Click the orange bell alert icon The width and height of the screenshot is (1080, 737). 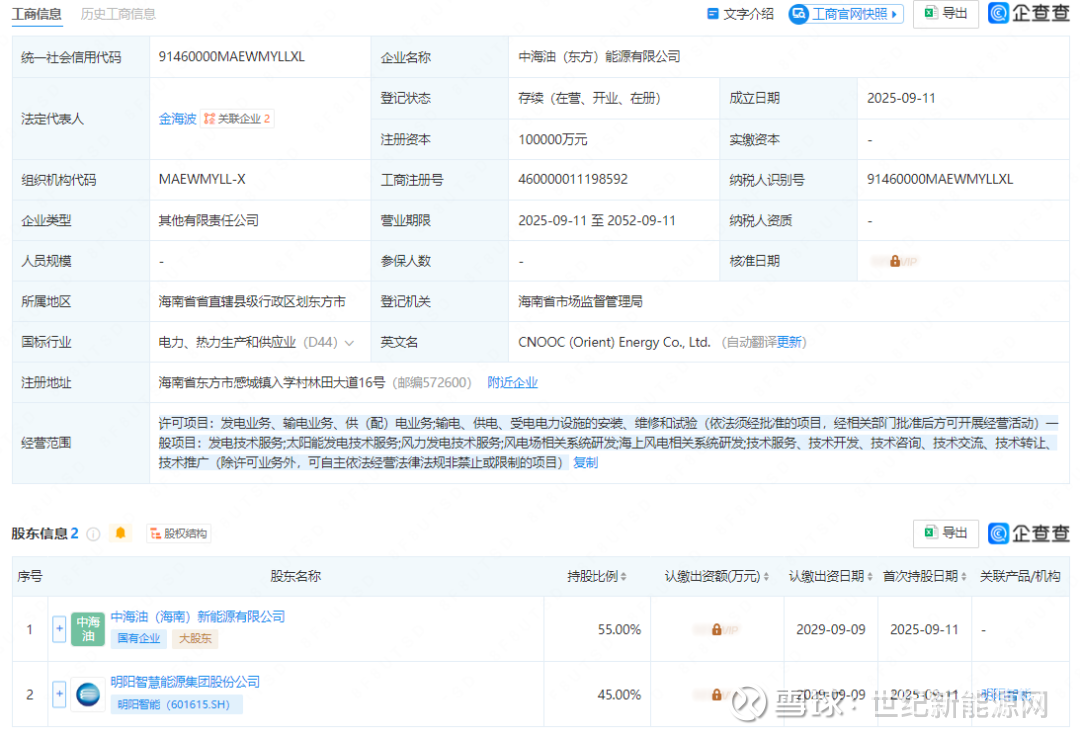pyautogui.click(x=121, y=533)
